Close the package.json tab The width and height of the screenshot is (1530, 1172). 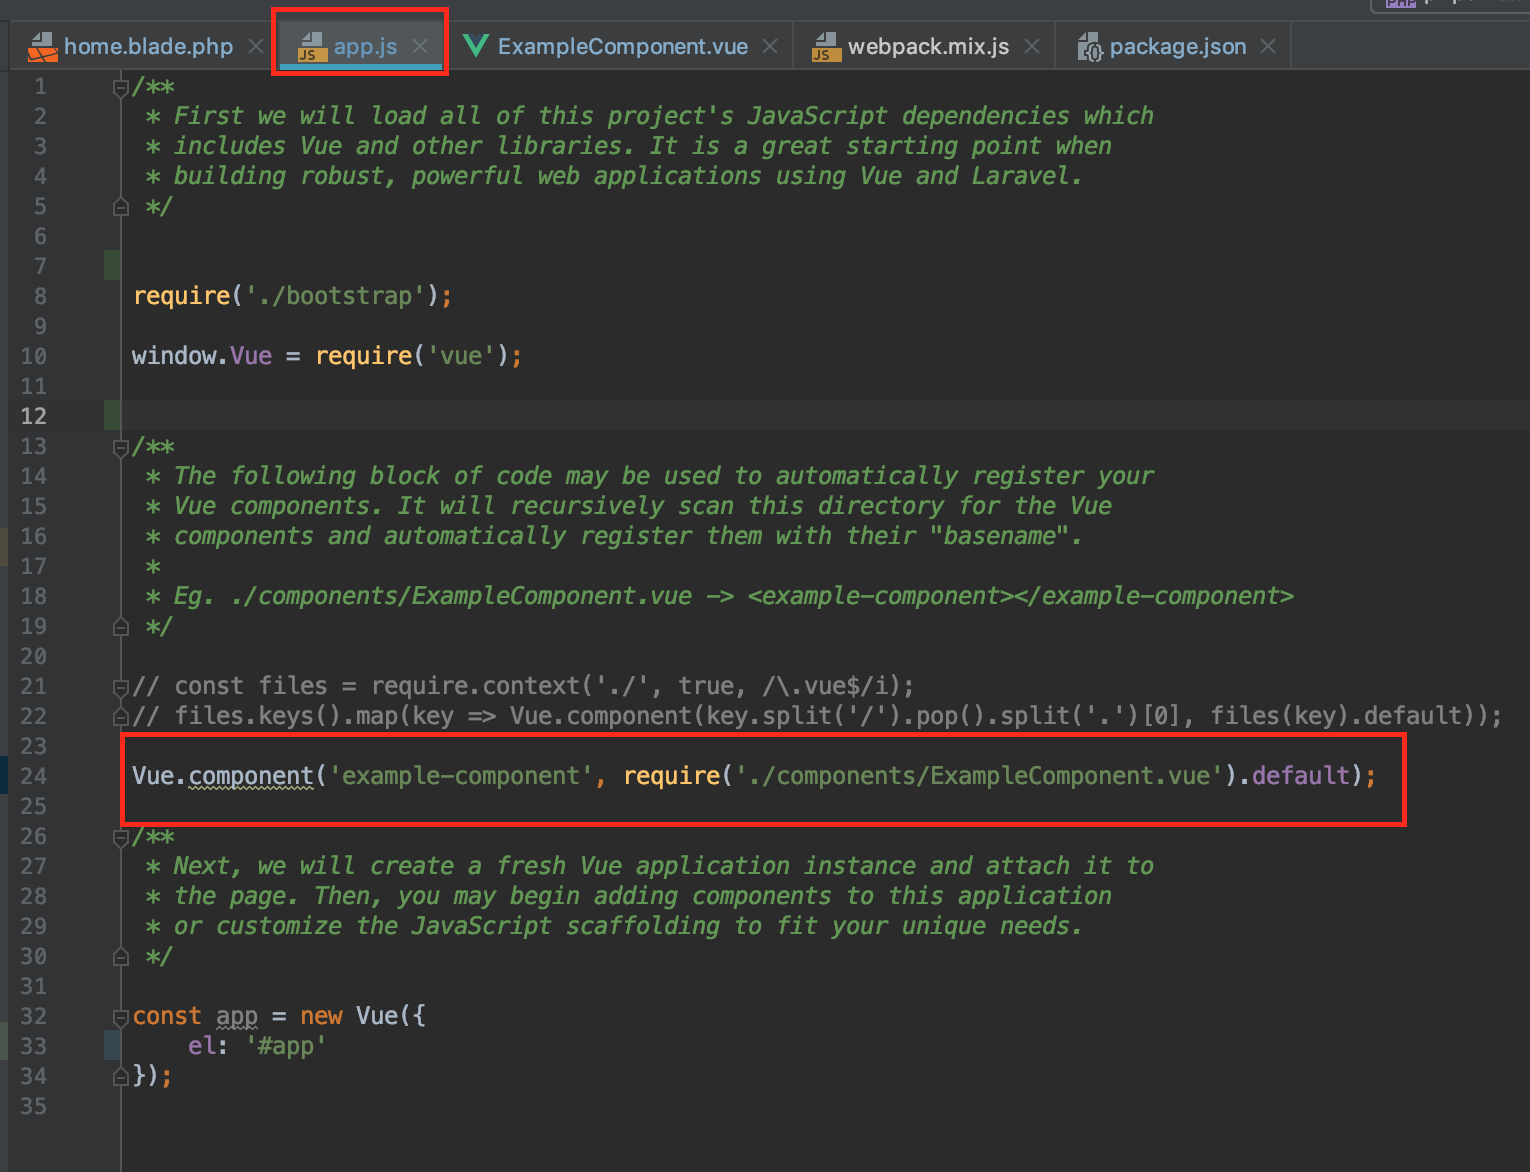pos(1268,46)
